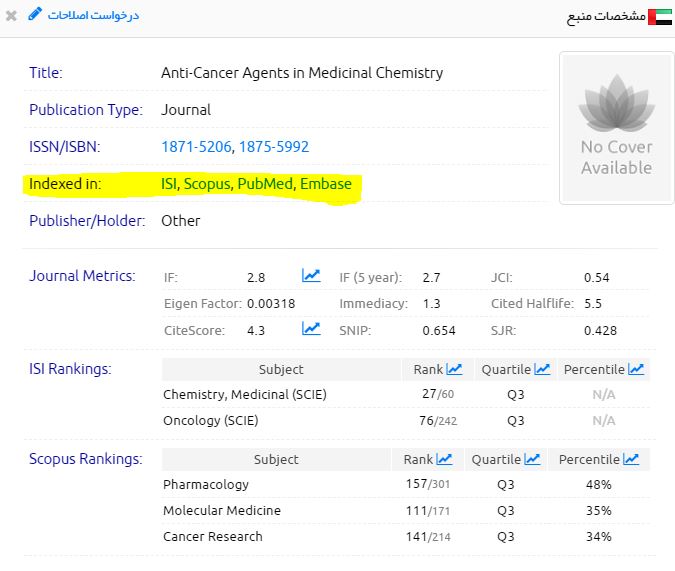675x571 pixels.
Task: Click the pencil edit icon
Action: tap(36, 15)
